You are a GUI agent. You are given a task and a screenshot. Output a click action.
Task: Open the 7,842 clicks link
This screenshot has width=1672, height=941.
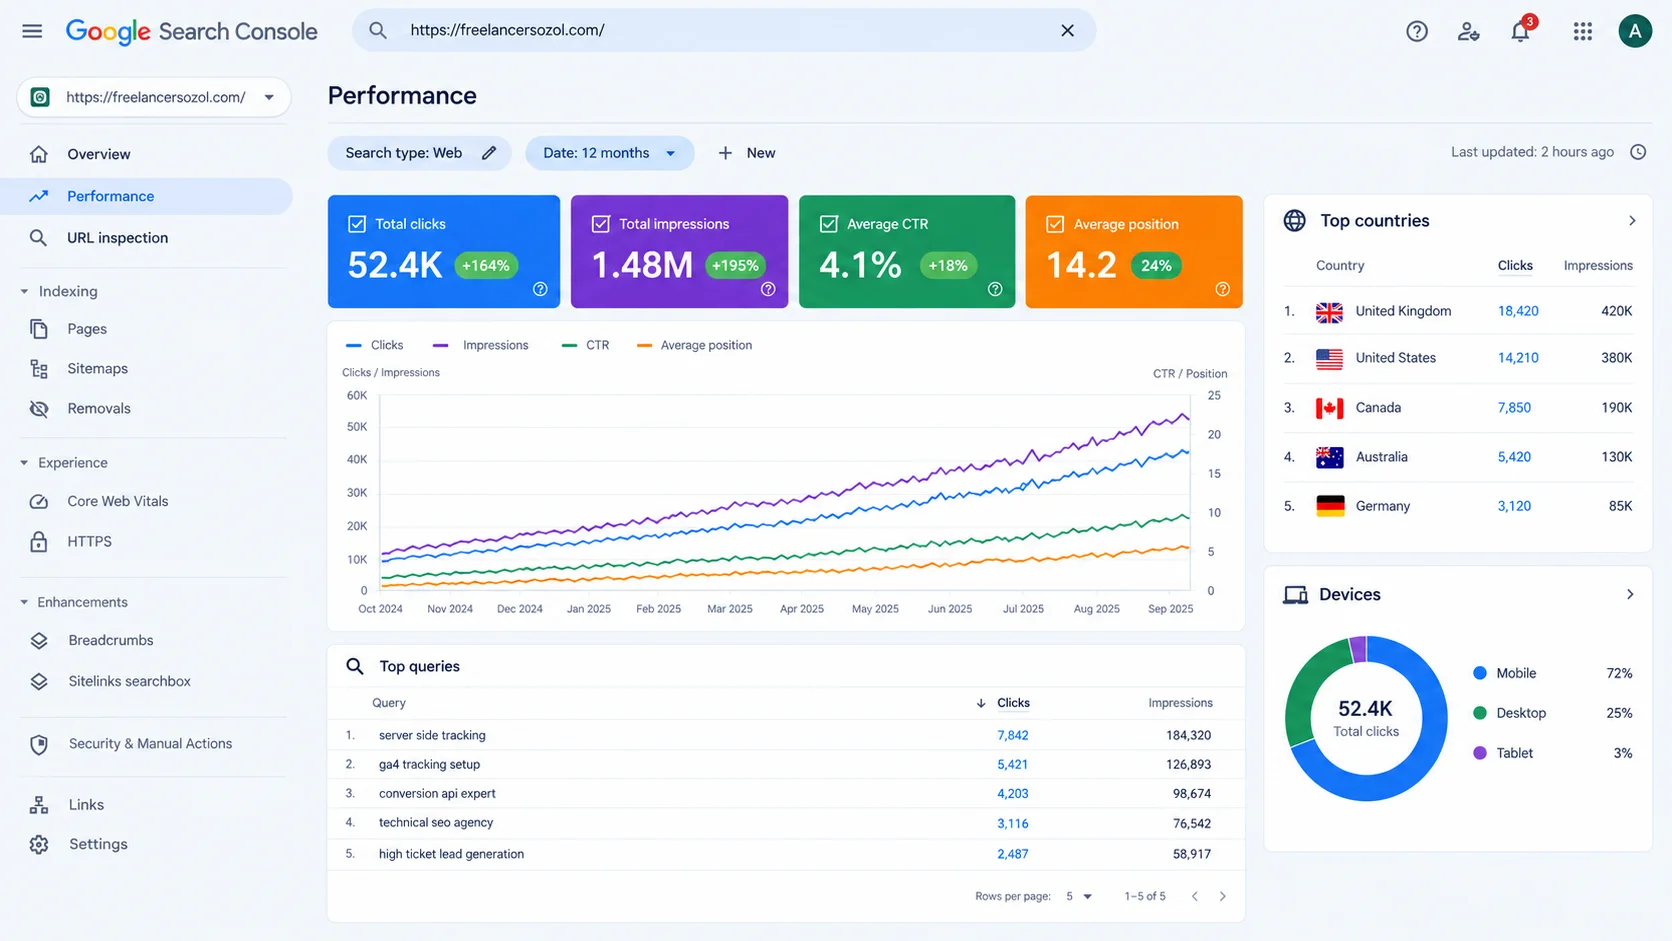(1012, 735)
